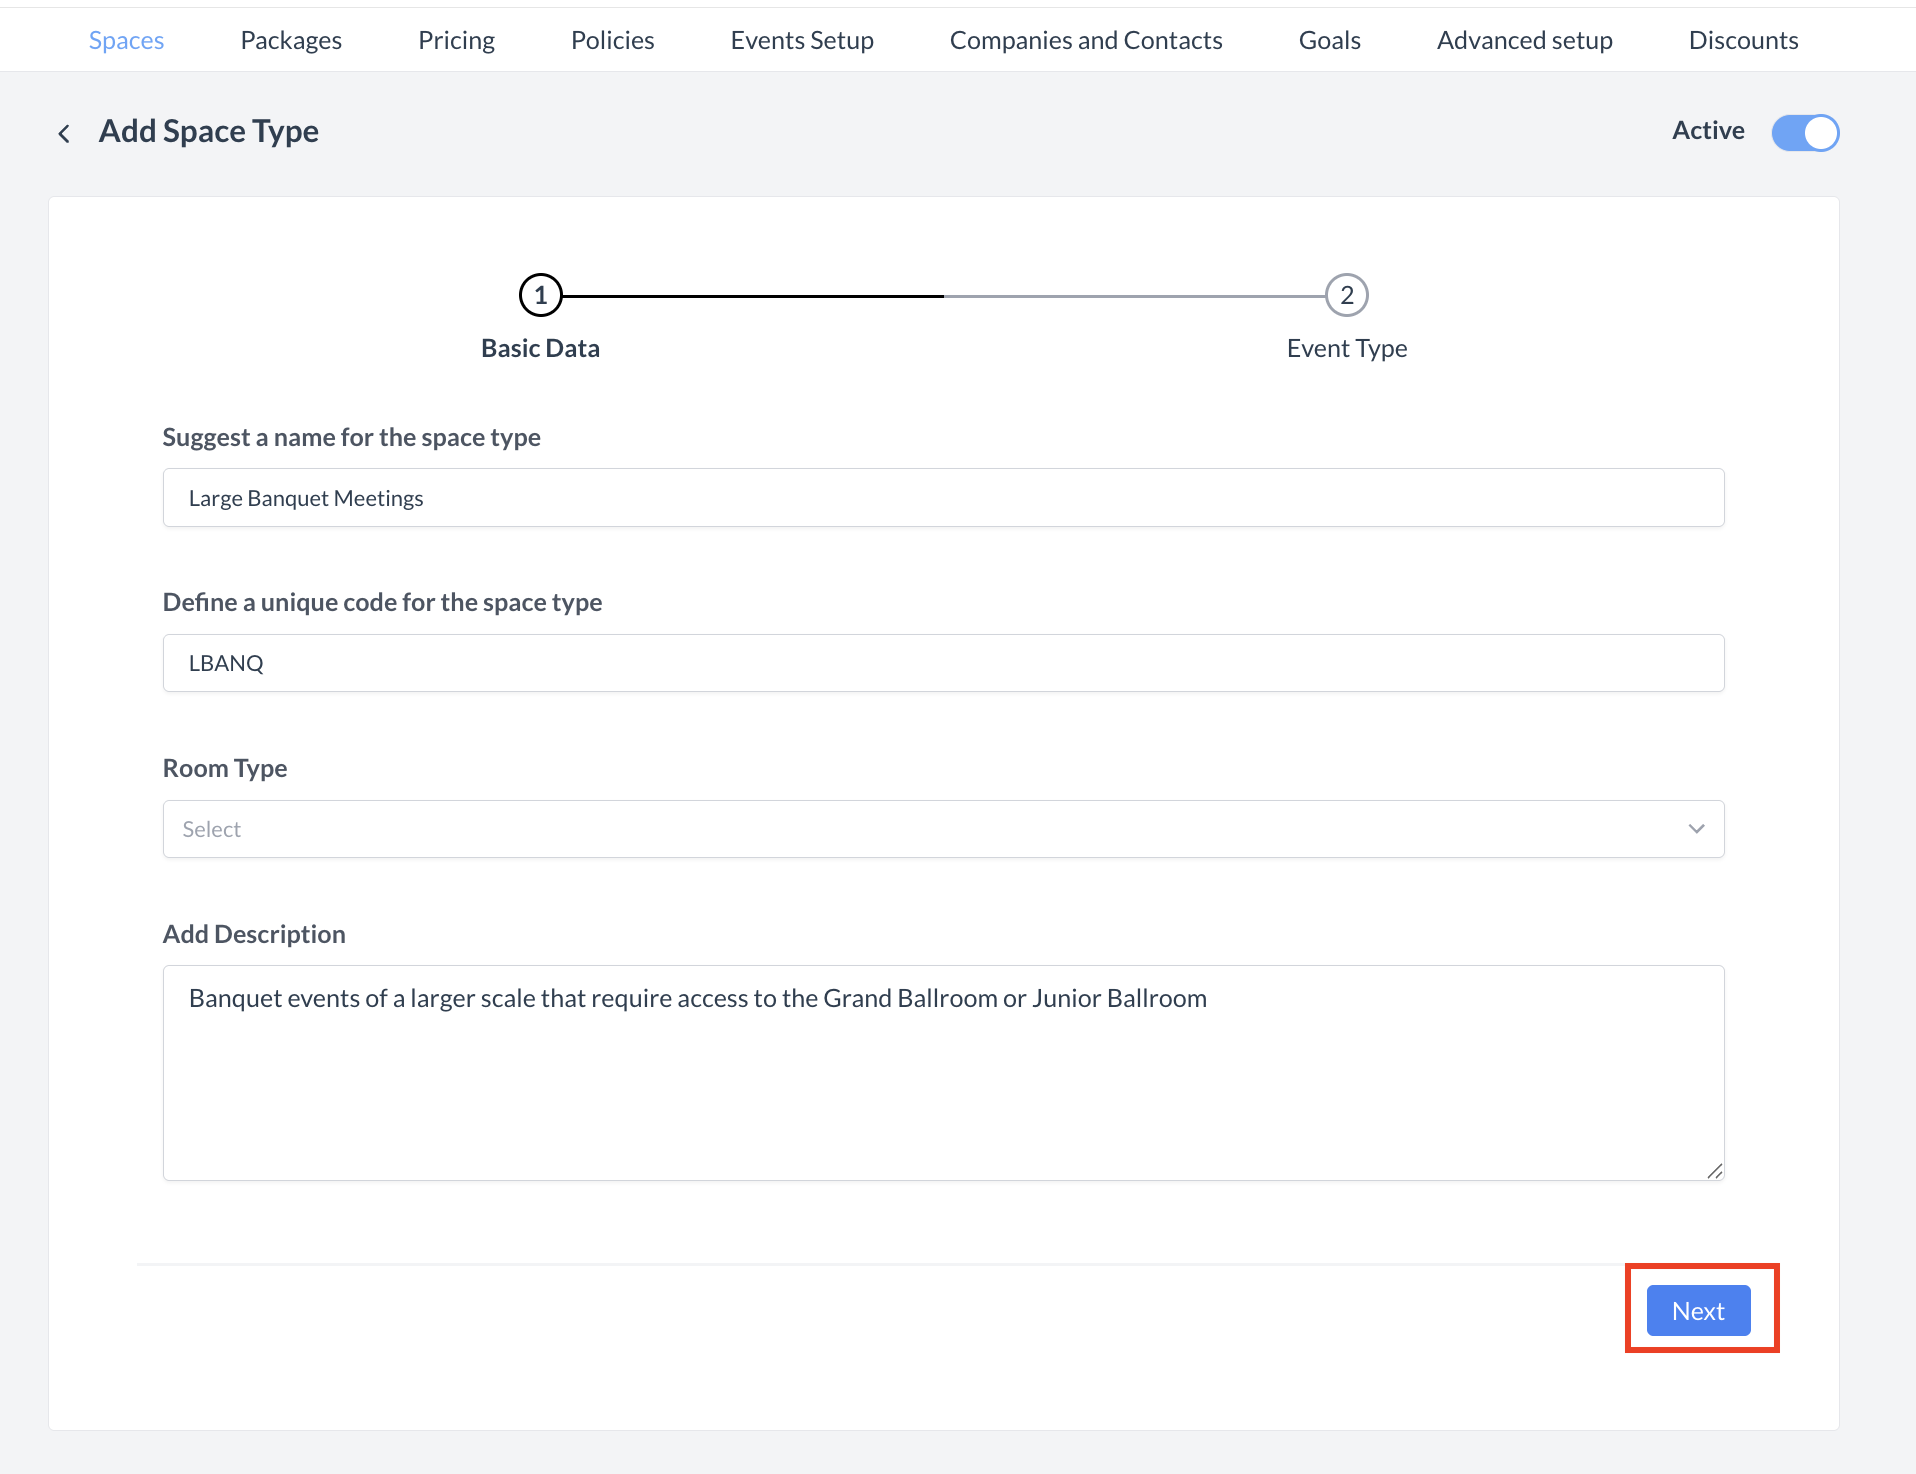Open Companies and Contacts tab
The height and width of the screenshot is (1474, 1916).
[1086, 40]
